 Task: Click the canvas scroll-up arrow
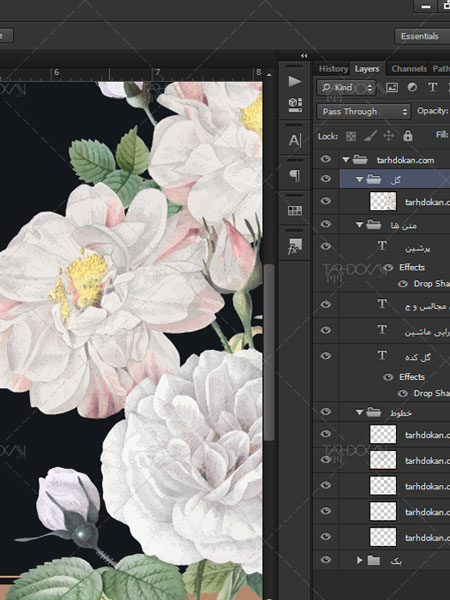click(x=269, y=75)
